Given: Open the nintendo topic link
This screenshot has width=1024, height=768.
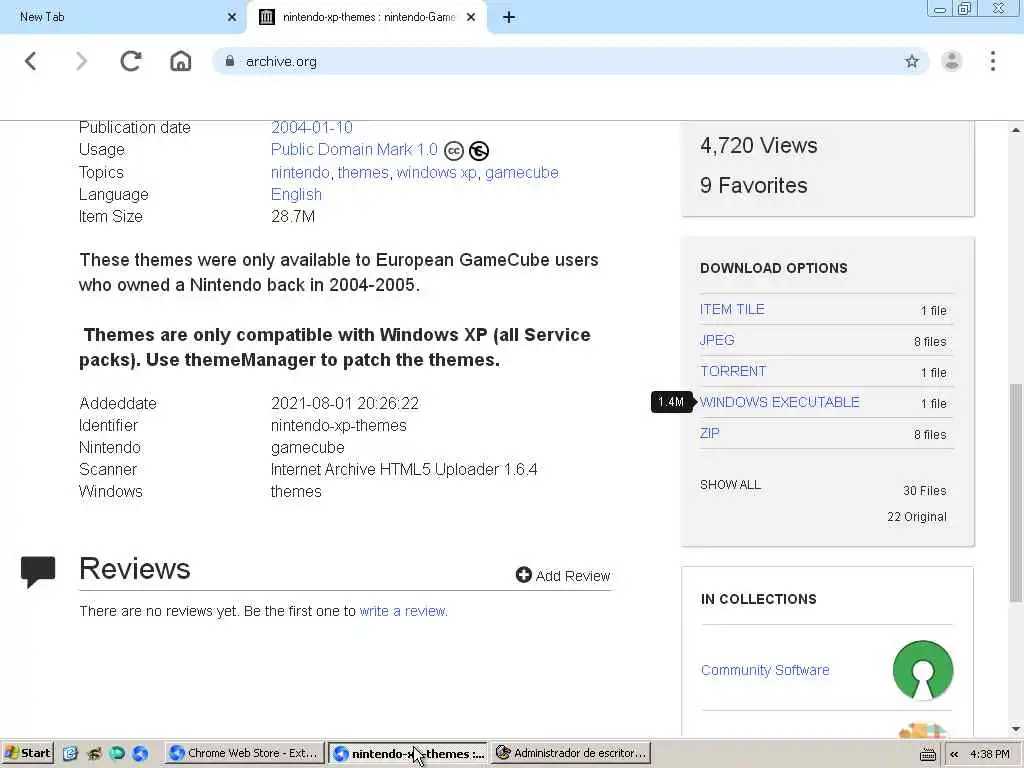Looking at the screenshot, I should click(x=300, y=172).
